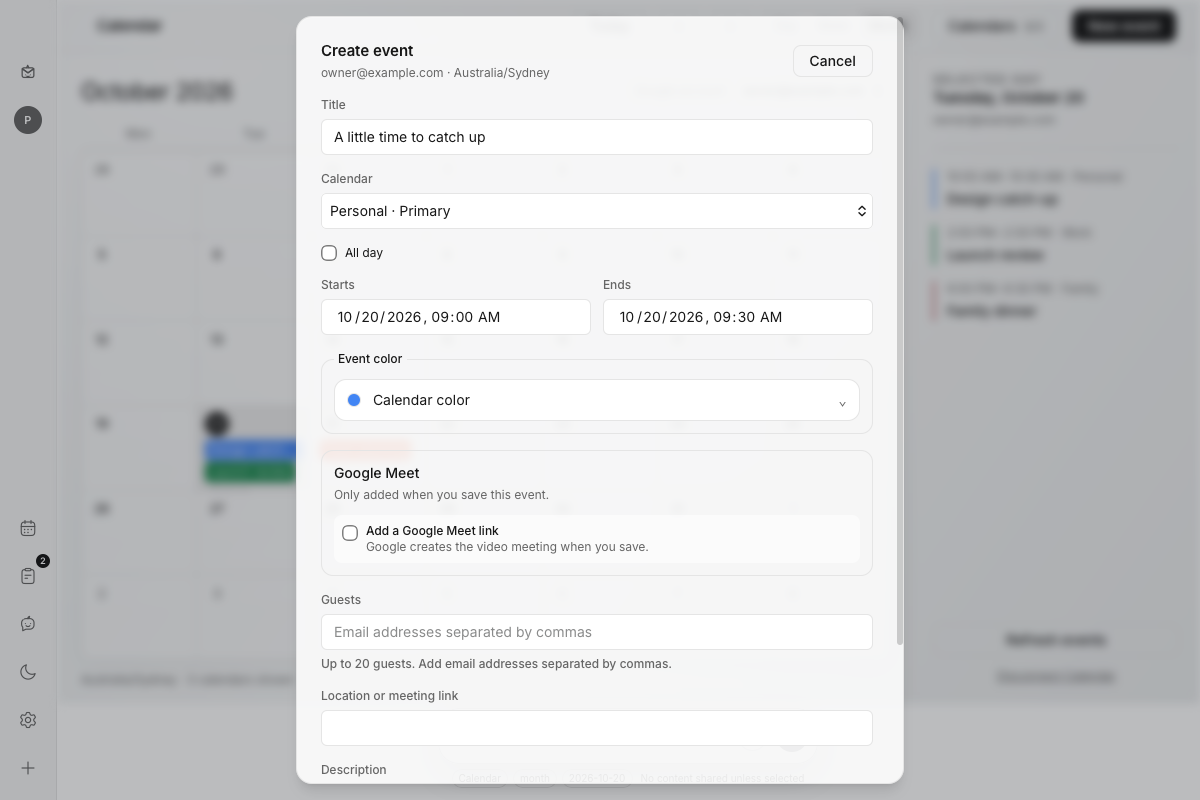Screen dimensions: 1200x800
Task: Click the New event button behind dialog
Action: (1124, 26)
